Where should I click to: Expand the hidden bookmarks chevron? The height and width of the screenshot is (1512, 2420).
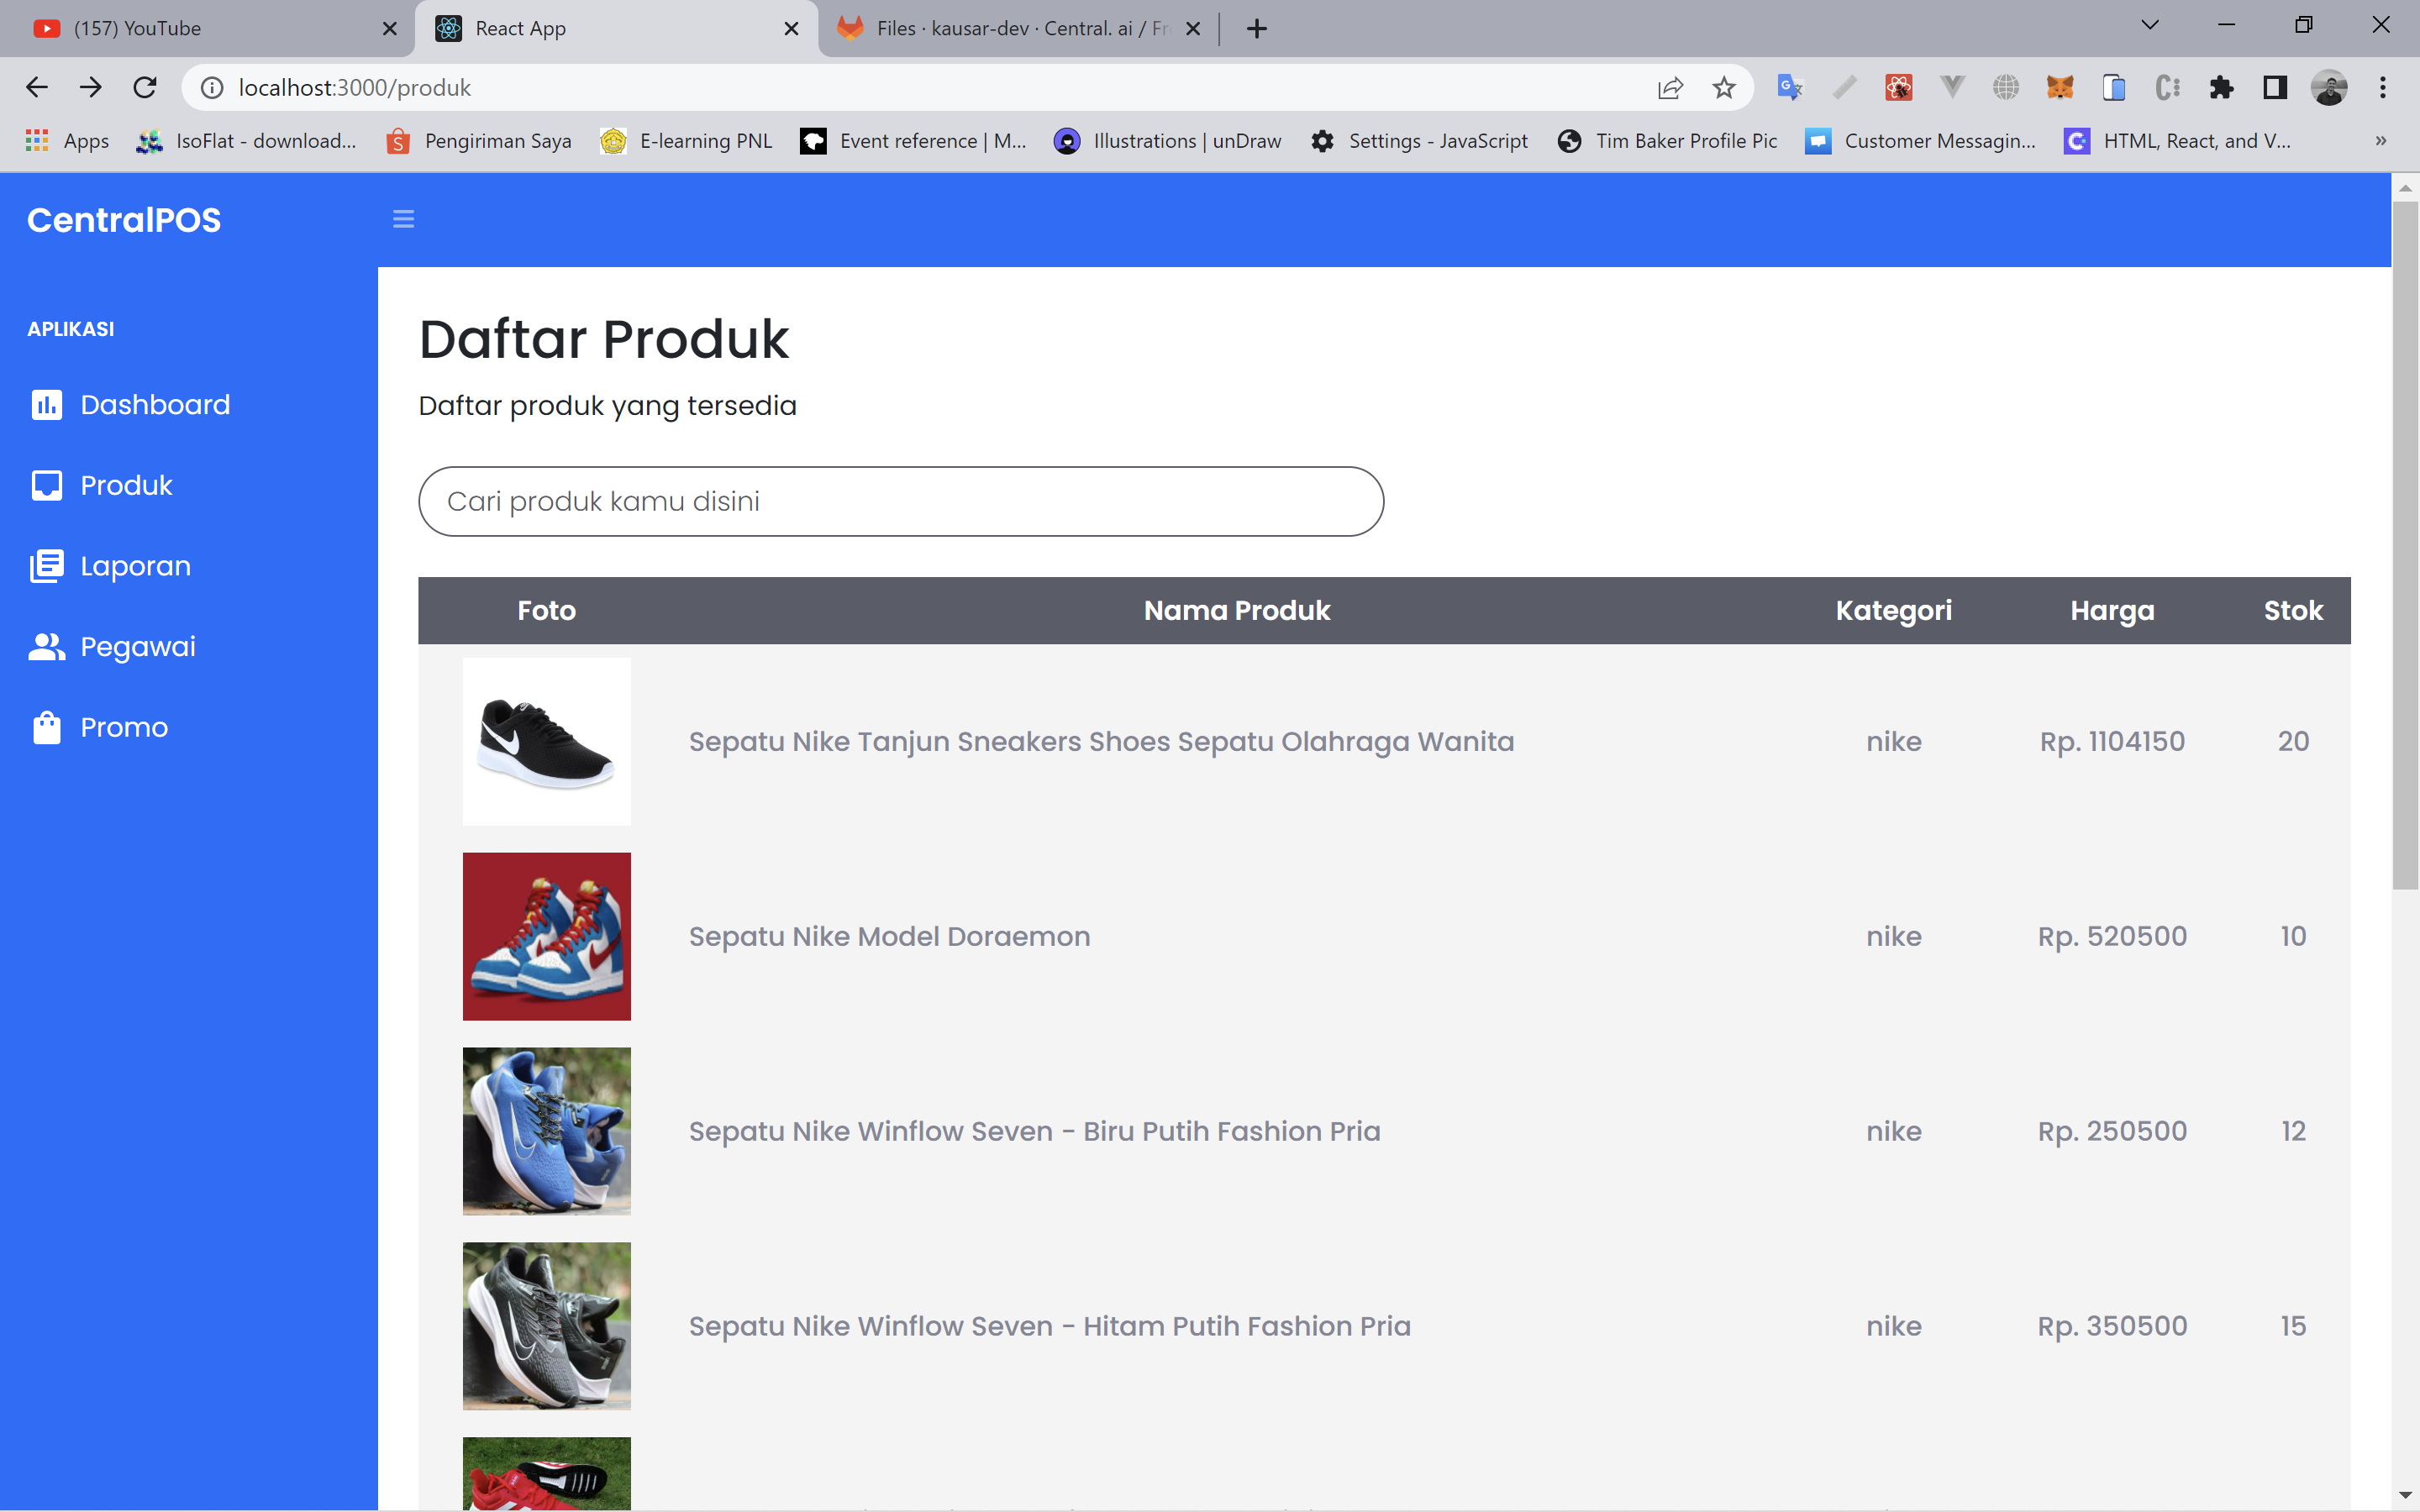(2381, 141)
